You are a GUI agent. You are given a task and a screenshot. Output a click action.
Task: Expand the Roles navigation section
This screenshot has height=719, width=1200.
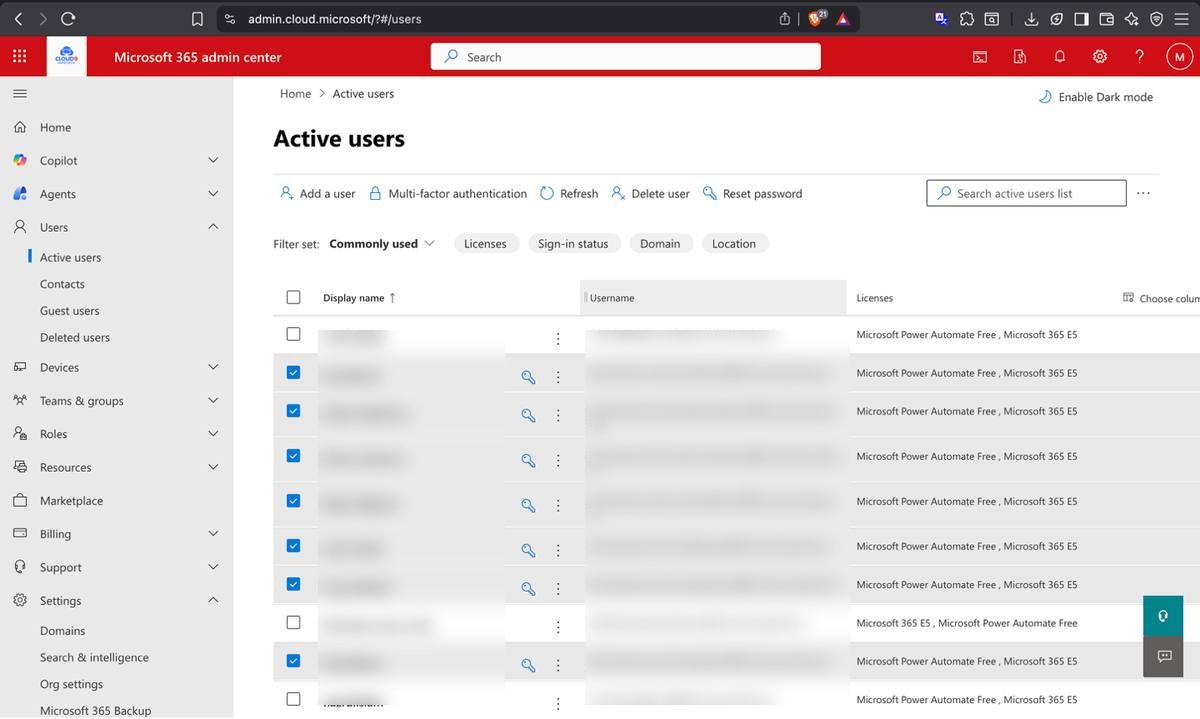(213, 434)
